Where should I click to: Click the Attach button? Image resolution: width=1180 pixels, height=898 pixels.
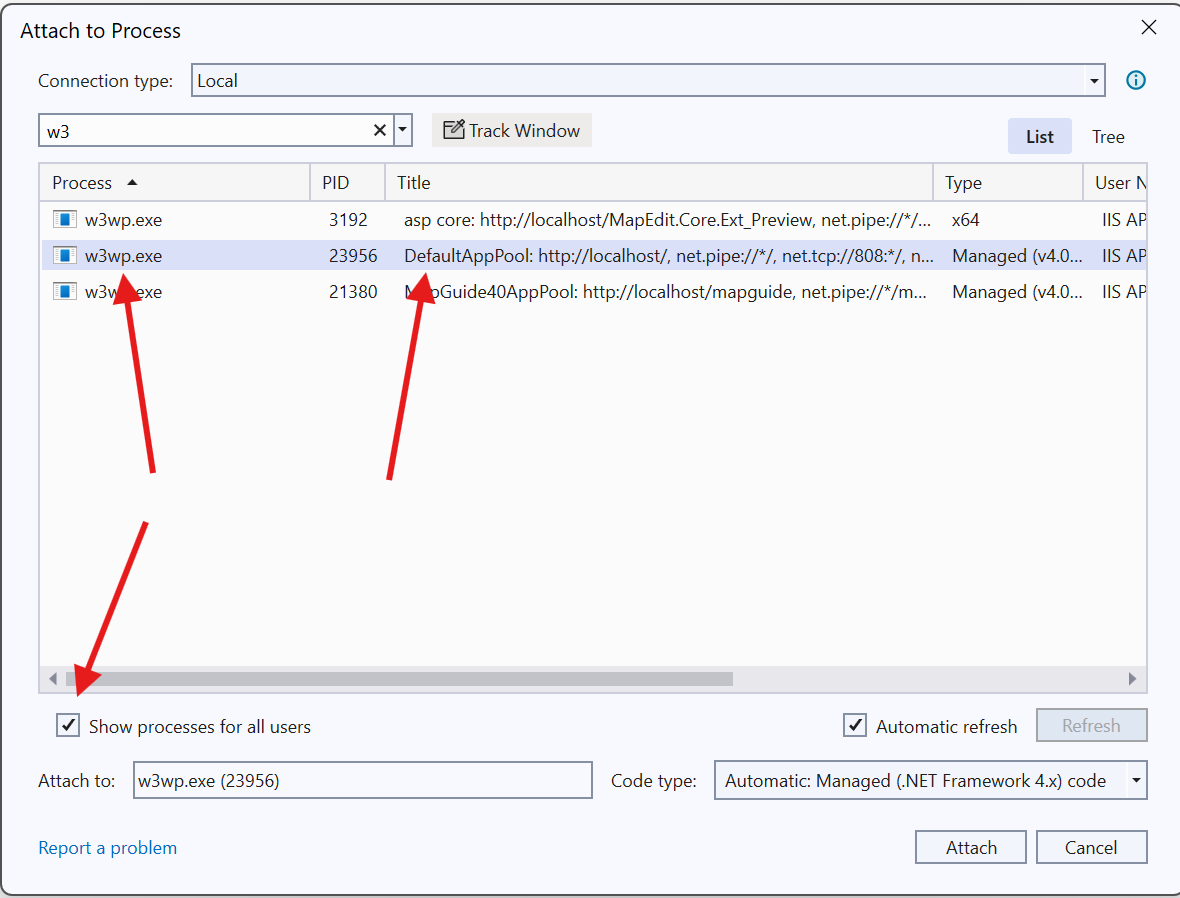coord(970,847)
